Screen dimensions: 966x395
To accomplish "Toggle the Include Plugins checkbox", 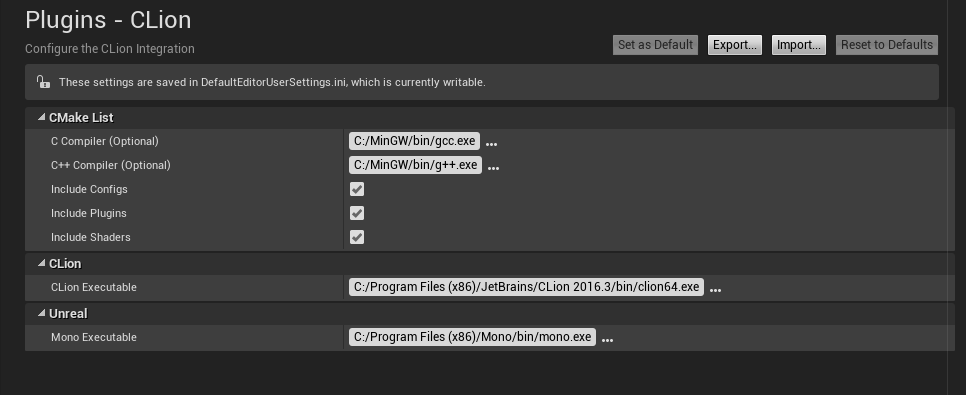I will point(357,213).
